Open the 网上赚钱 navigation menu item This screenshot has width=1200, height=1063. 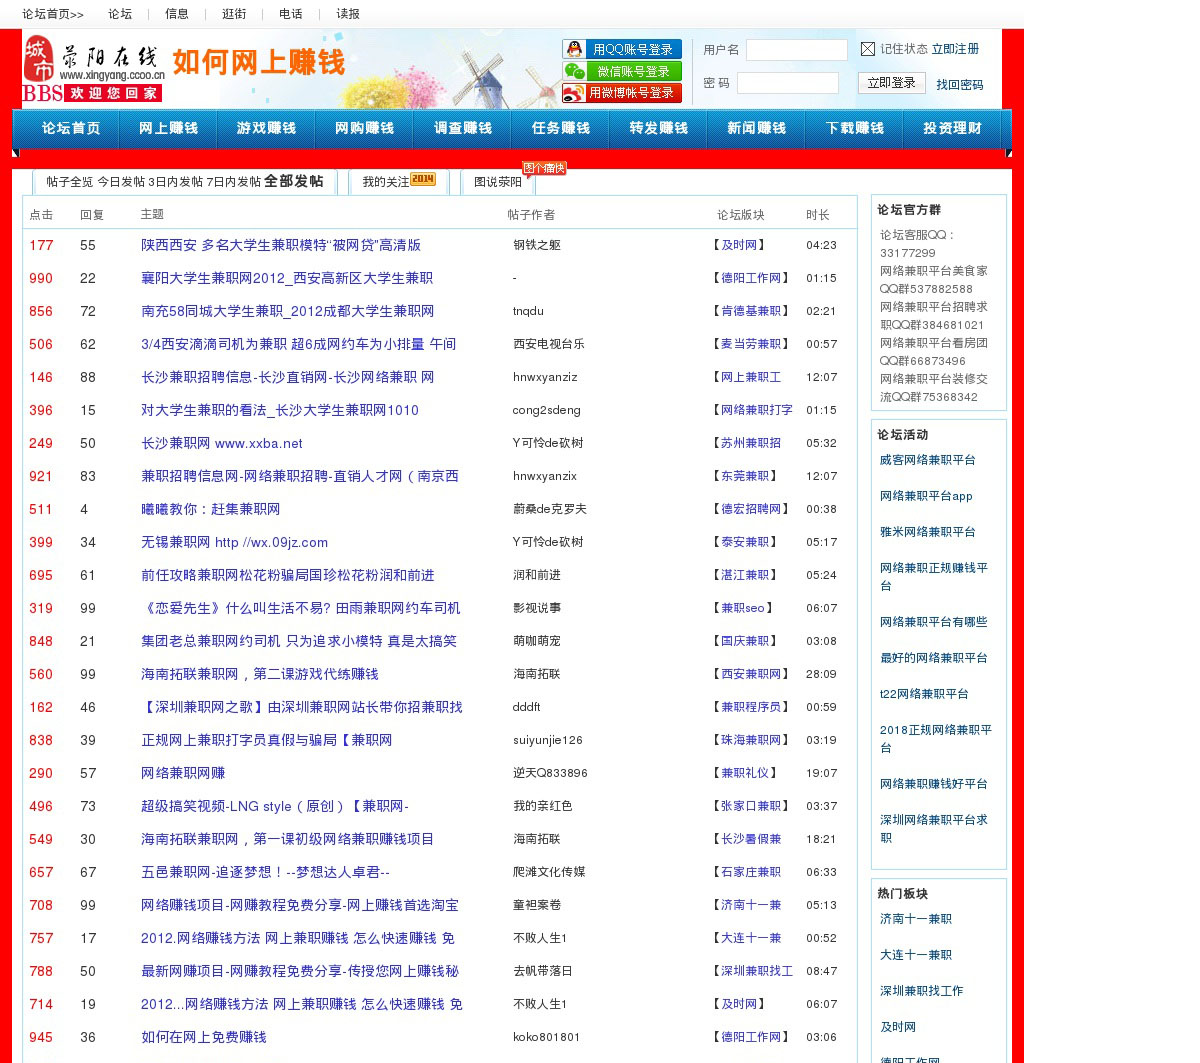point(168,129)
